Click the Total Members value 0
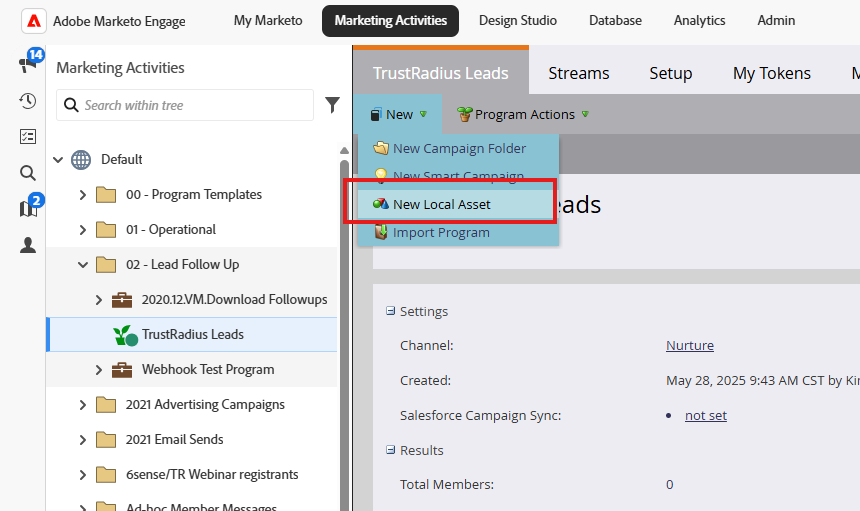 670,485
